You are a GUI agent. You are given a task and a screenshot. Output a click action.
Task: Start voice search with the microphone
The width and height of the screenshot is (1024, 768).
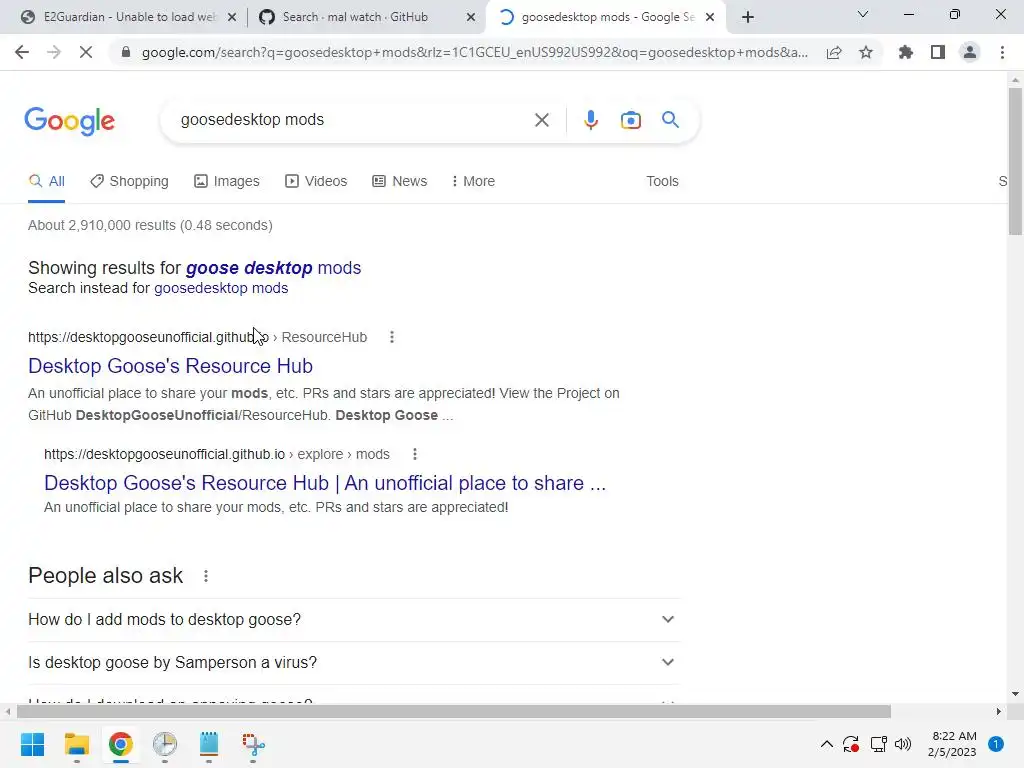click(x=590, y=120)
